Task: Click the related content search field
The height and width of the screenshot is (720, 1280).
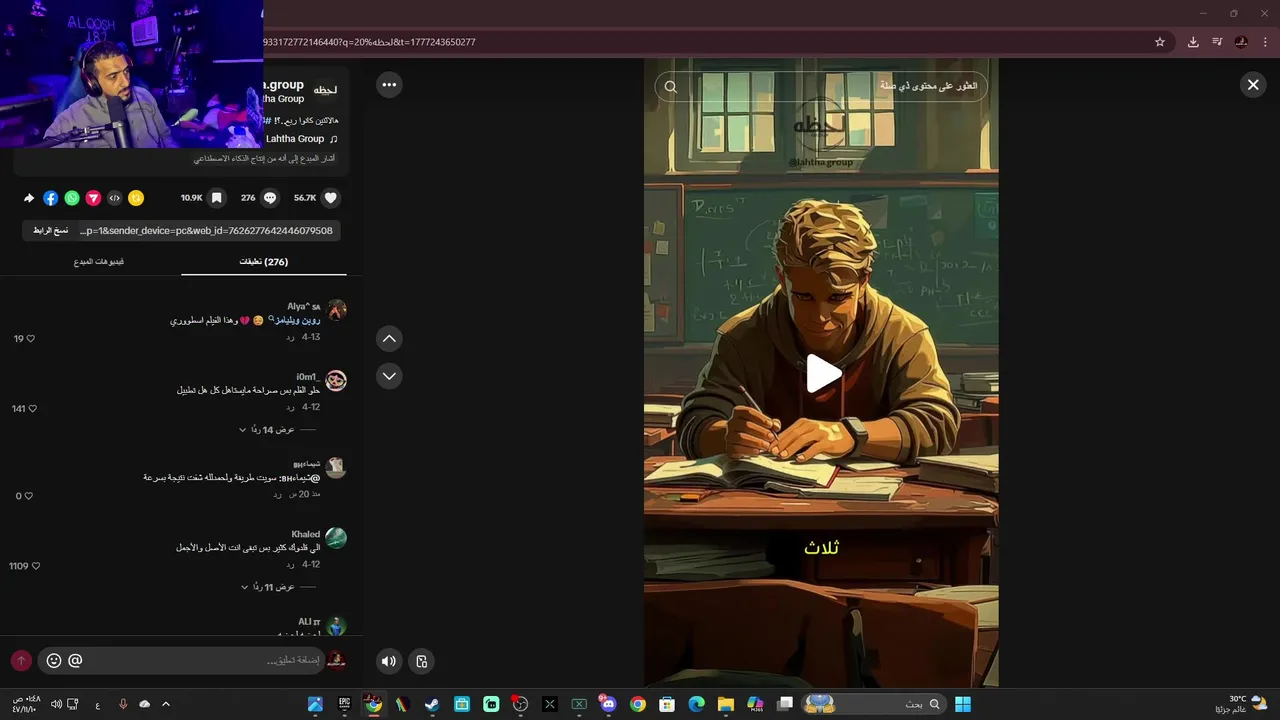Action: [x=821, y=87]
